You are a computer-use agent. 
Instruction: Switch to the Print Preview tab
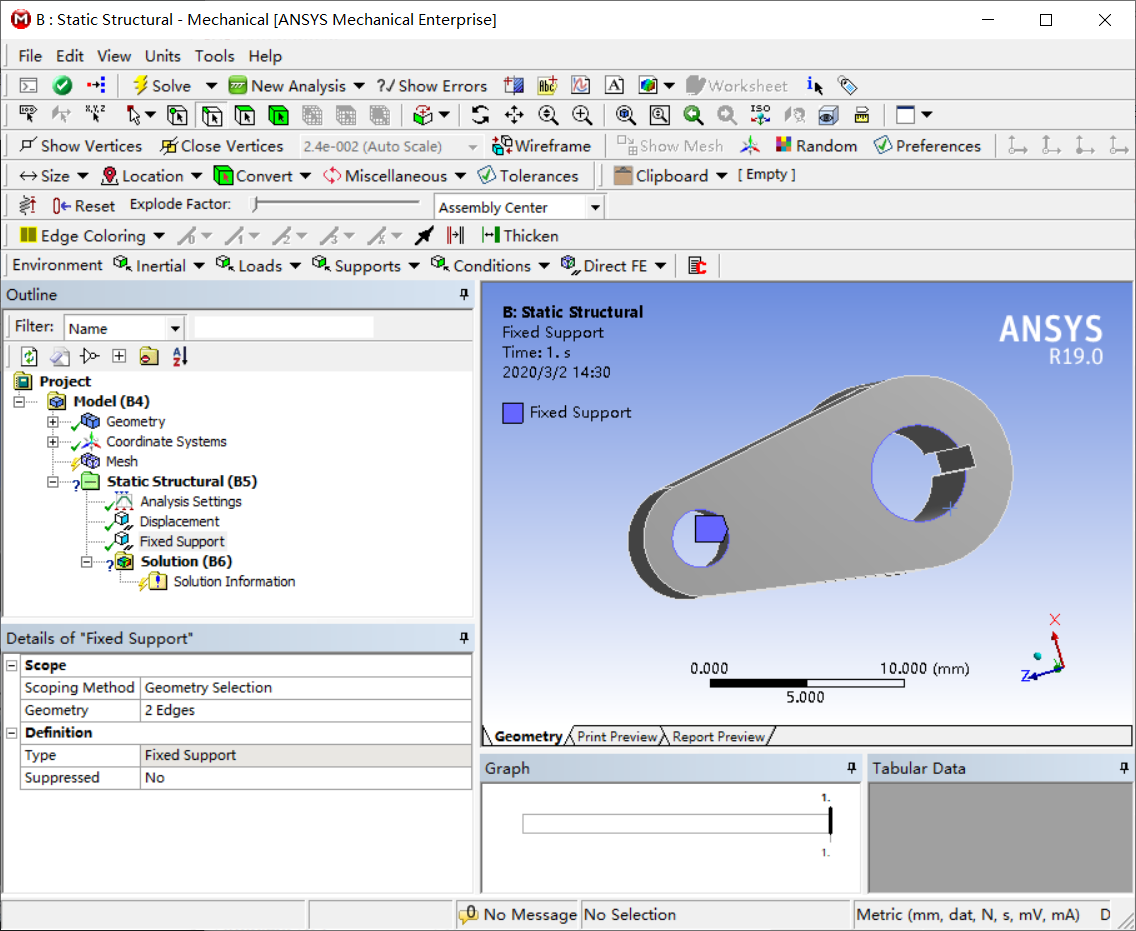[617, 736]
